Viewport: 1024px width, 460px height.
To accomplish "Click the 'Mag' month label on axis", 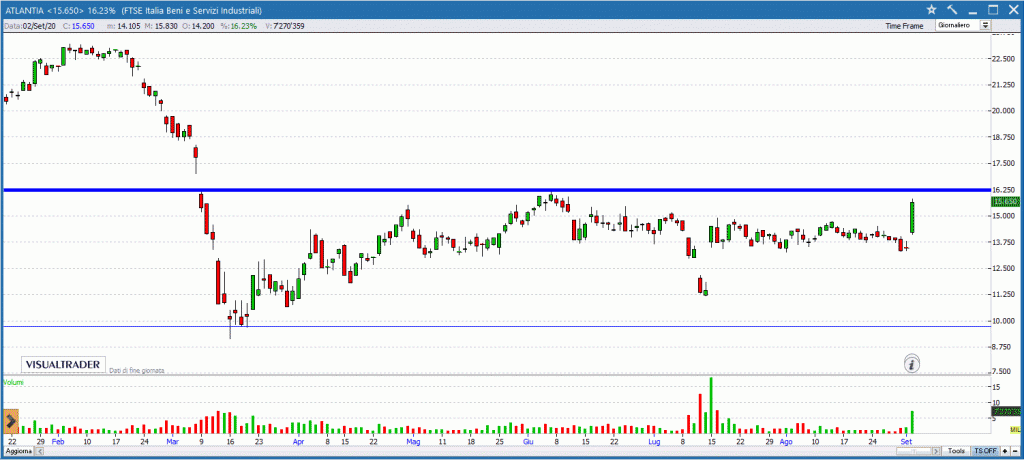I will (x=413, y=442).
